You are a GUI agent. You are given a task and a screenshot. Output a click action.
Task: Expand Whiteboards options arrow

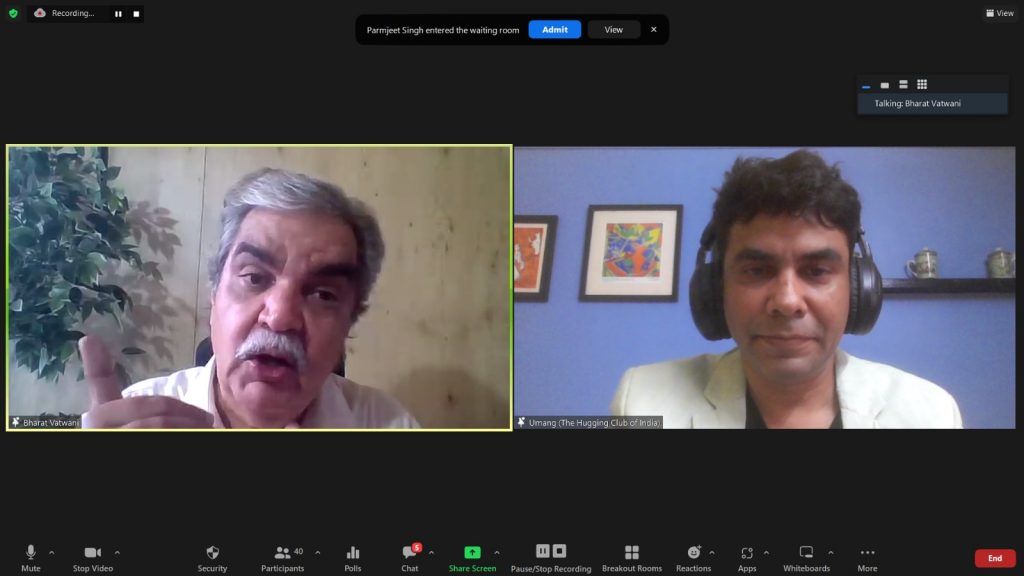tap(831, 552)
